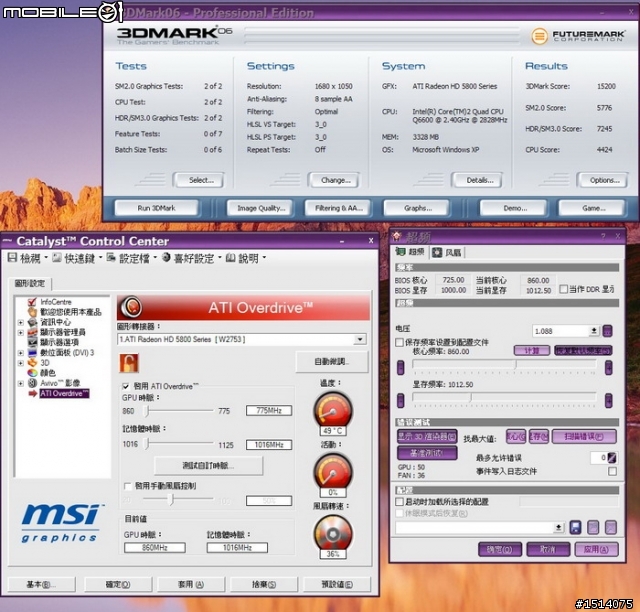This screenshot has height=612, width=640.
Task: Click the 核心频率 slider track
Action: click(x=504, y=365)
